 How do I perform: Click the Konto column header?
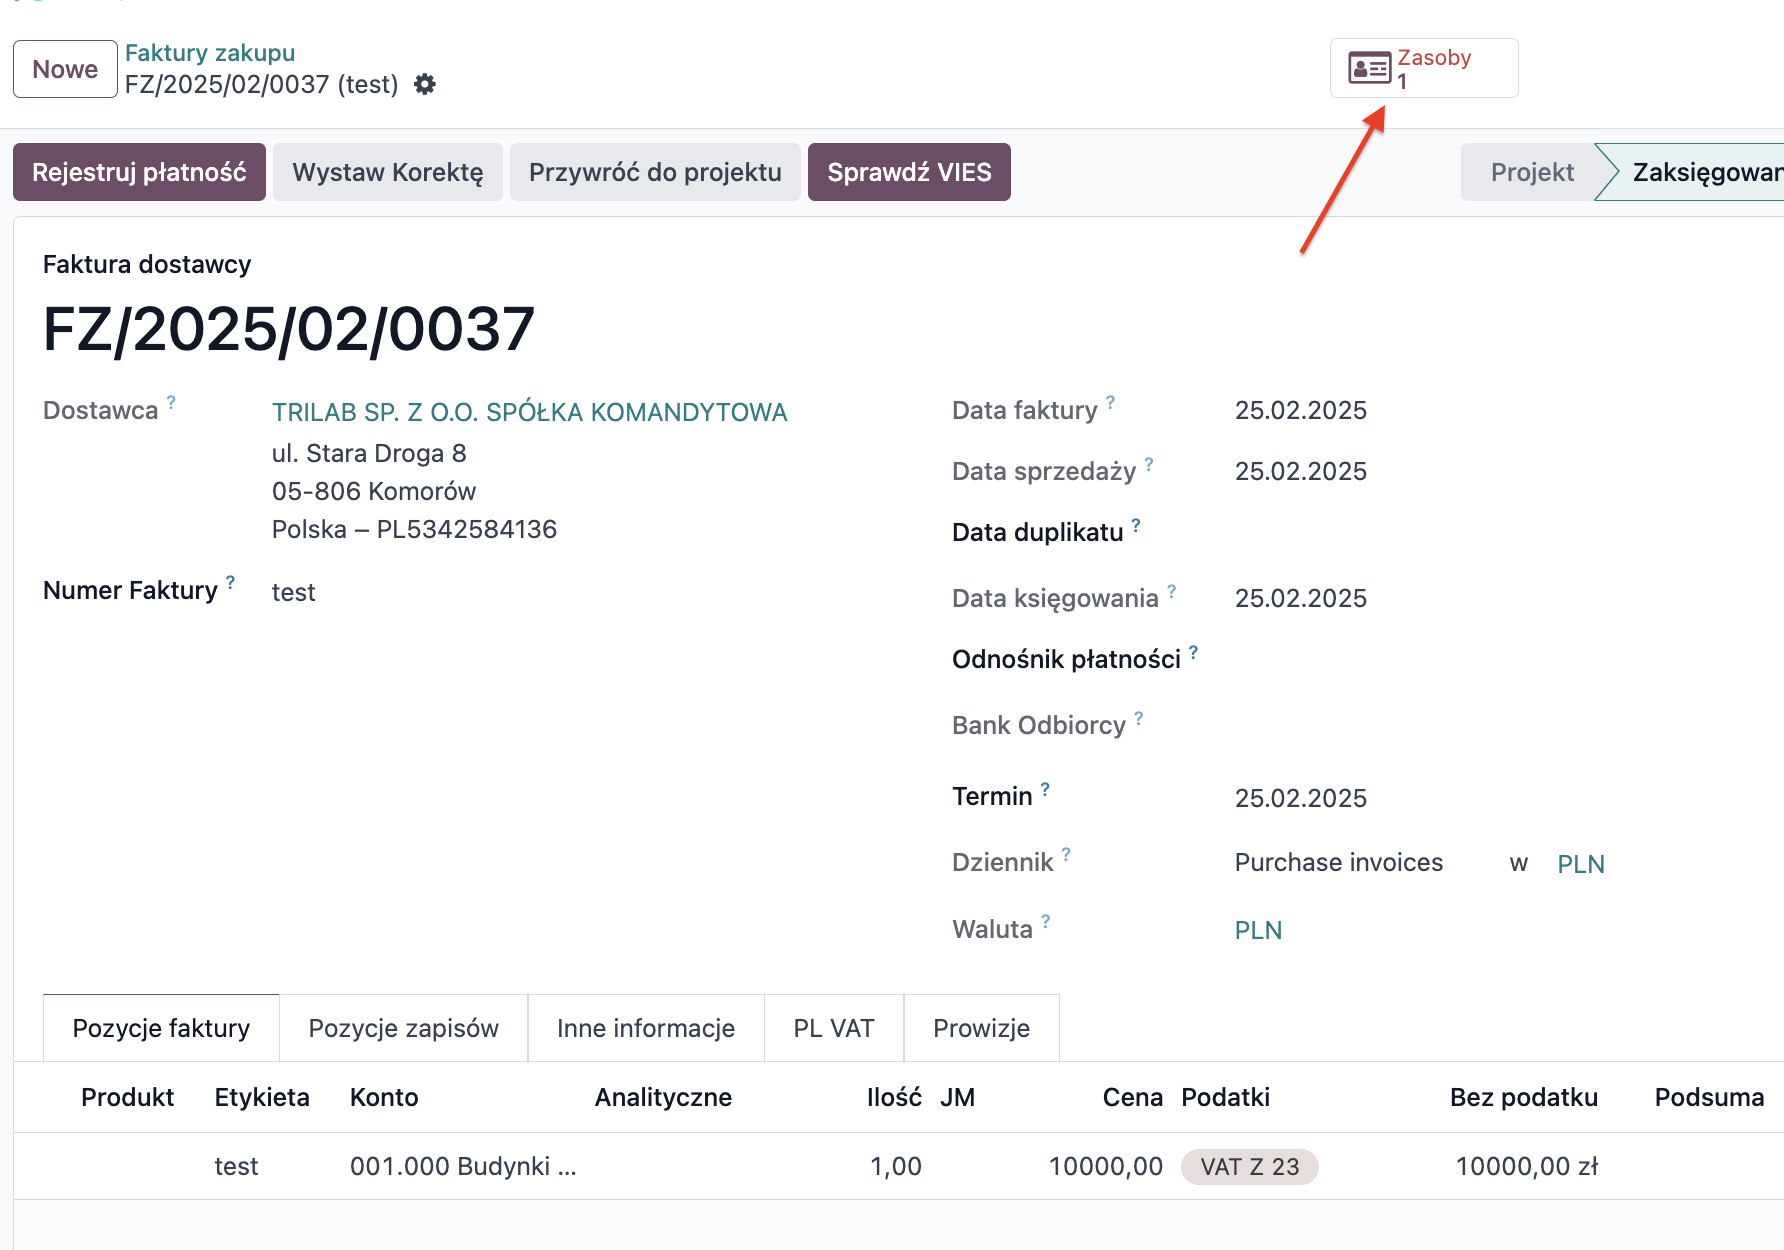(x=384, y=1097)
